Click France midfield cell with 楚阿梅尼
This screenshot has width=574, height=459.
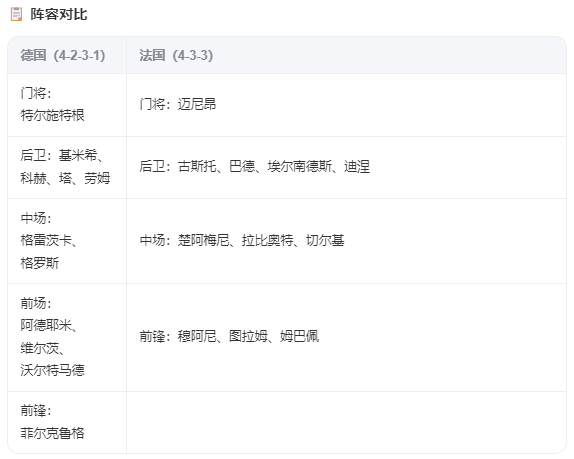[346, 241]
